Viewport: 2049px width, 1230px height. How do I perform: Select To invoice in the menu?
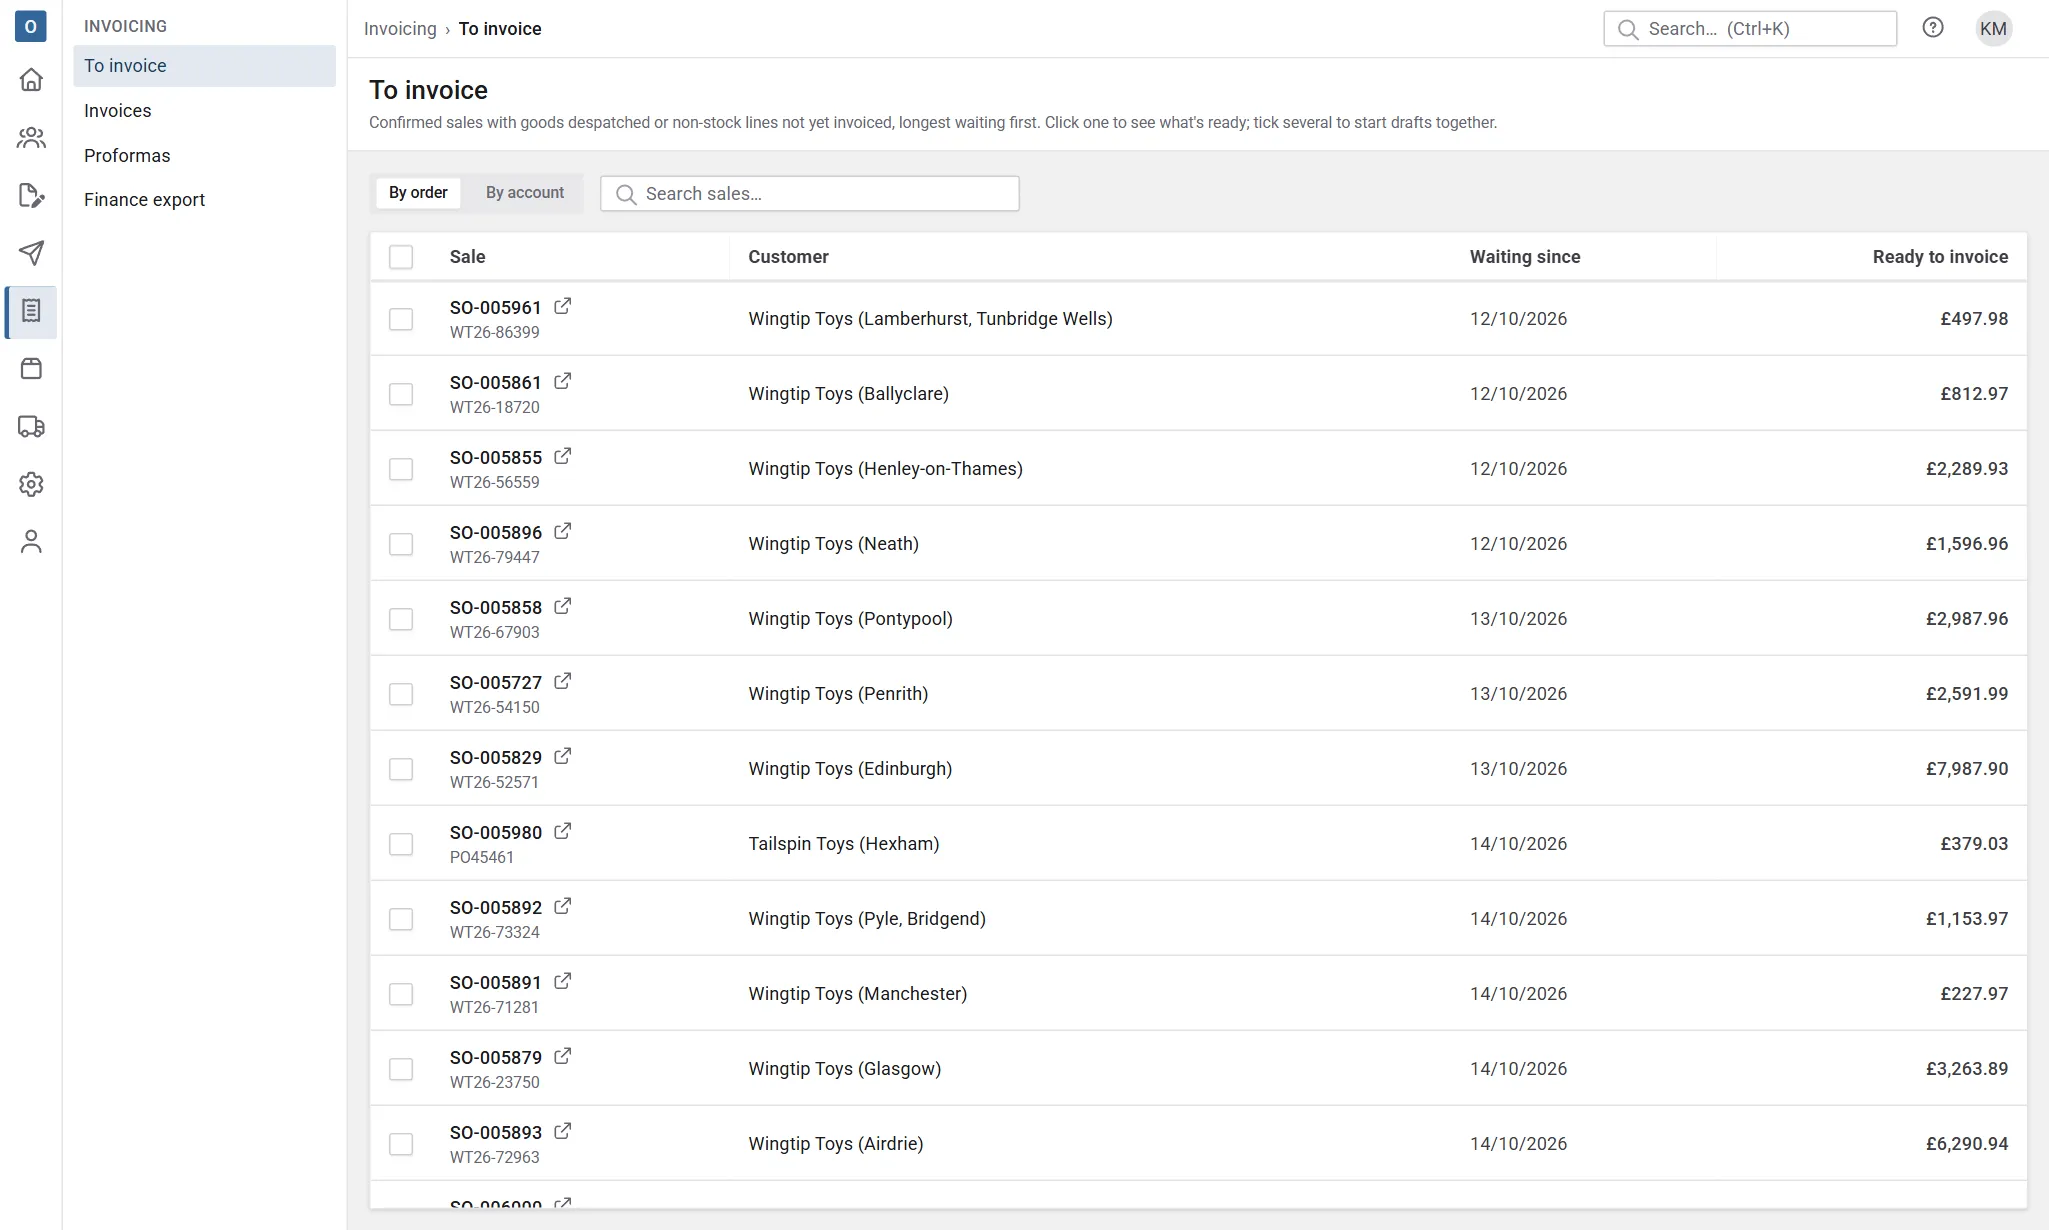(204, 66)
